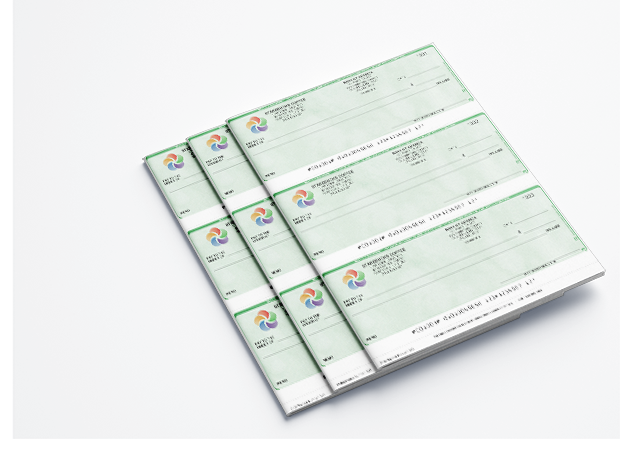Click the flower logo on middle sheet's top check
Screen dimensions: 620x450
pyautogui.click(x=217, y=143)
